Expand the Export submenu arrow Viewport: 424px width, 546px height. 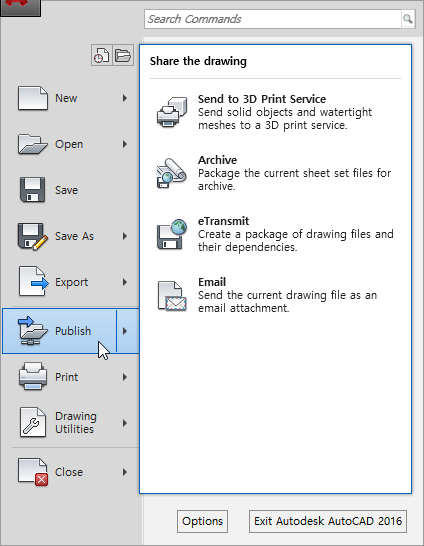click(x=125, y=282)
